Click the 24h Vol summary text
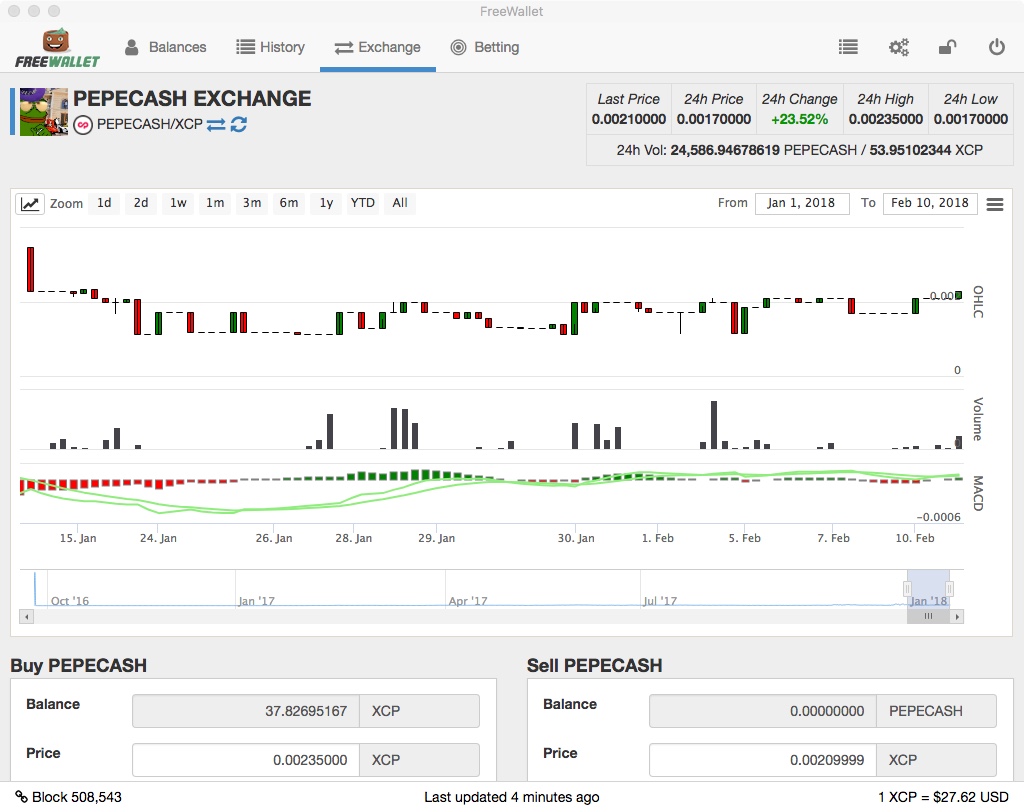Screen dimensions: 1024x812 799,150
